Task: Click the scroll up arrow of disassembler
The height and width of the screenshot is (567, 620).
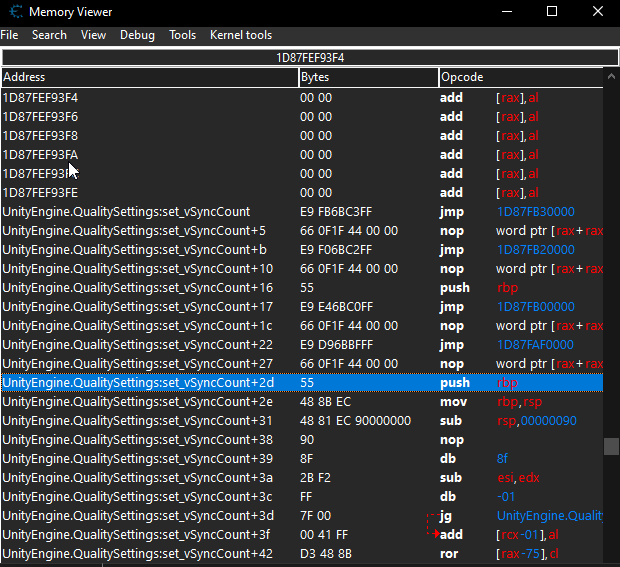Action: 612,77
